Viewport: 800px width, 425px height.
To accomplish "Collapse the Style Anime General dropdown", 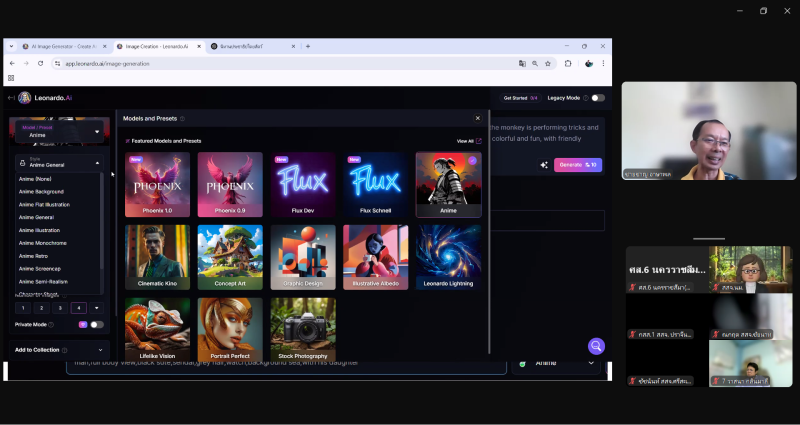I will pos(59,163).
